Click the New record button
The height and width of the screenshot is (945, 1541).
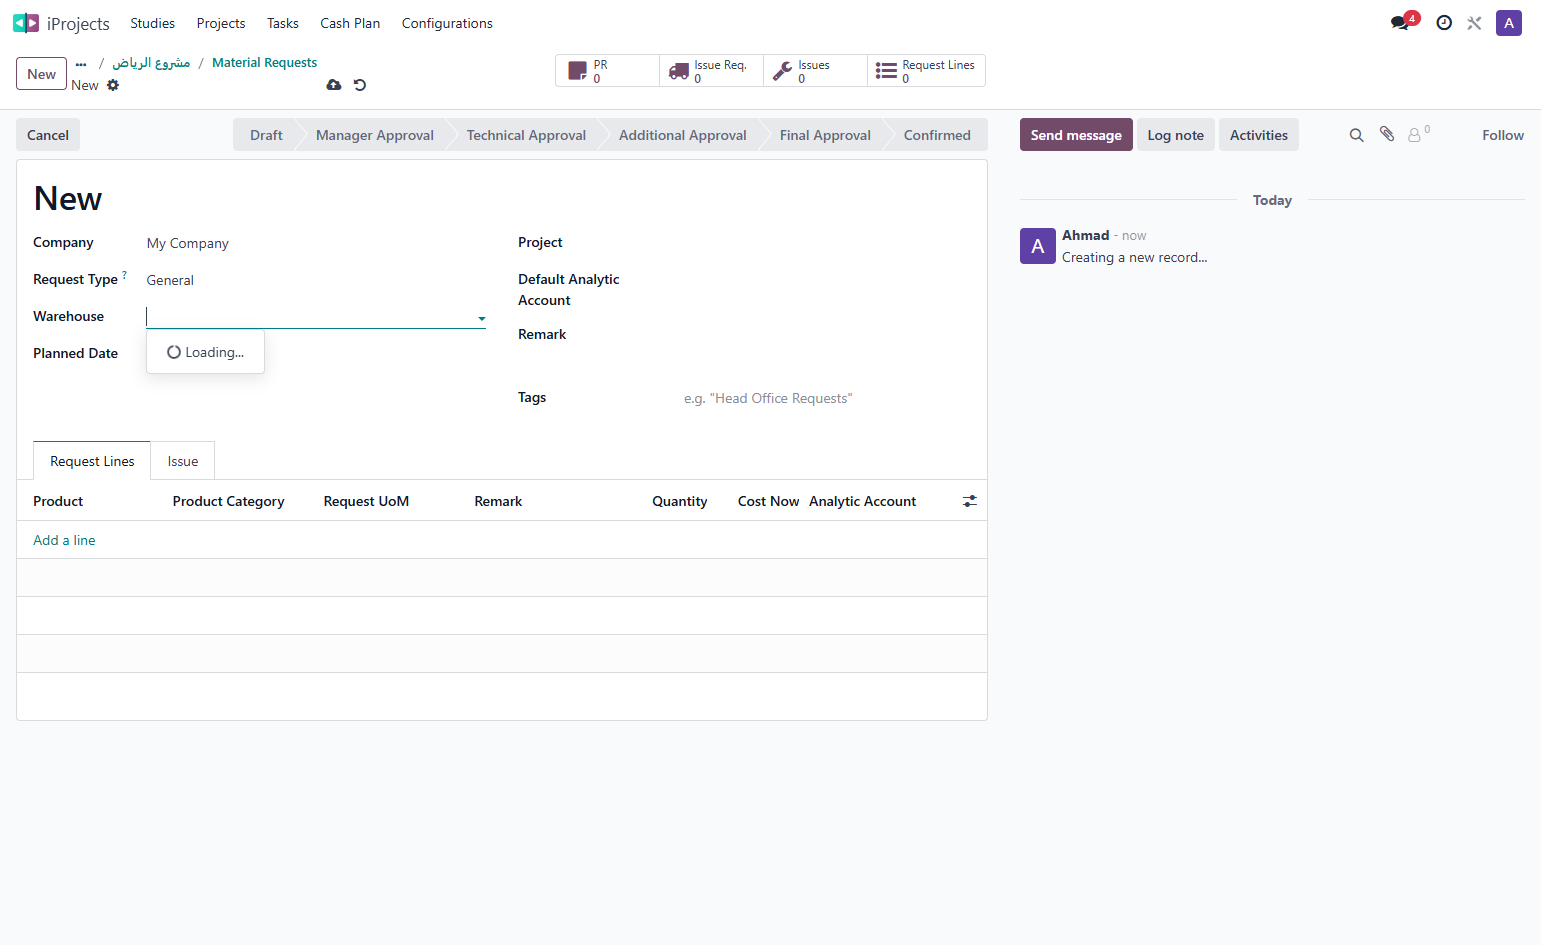[42, 74]
